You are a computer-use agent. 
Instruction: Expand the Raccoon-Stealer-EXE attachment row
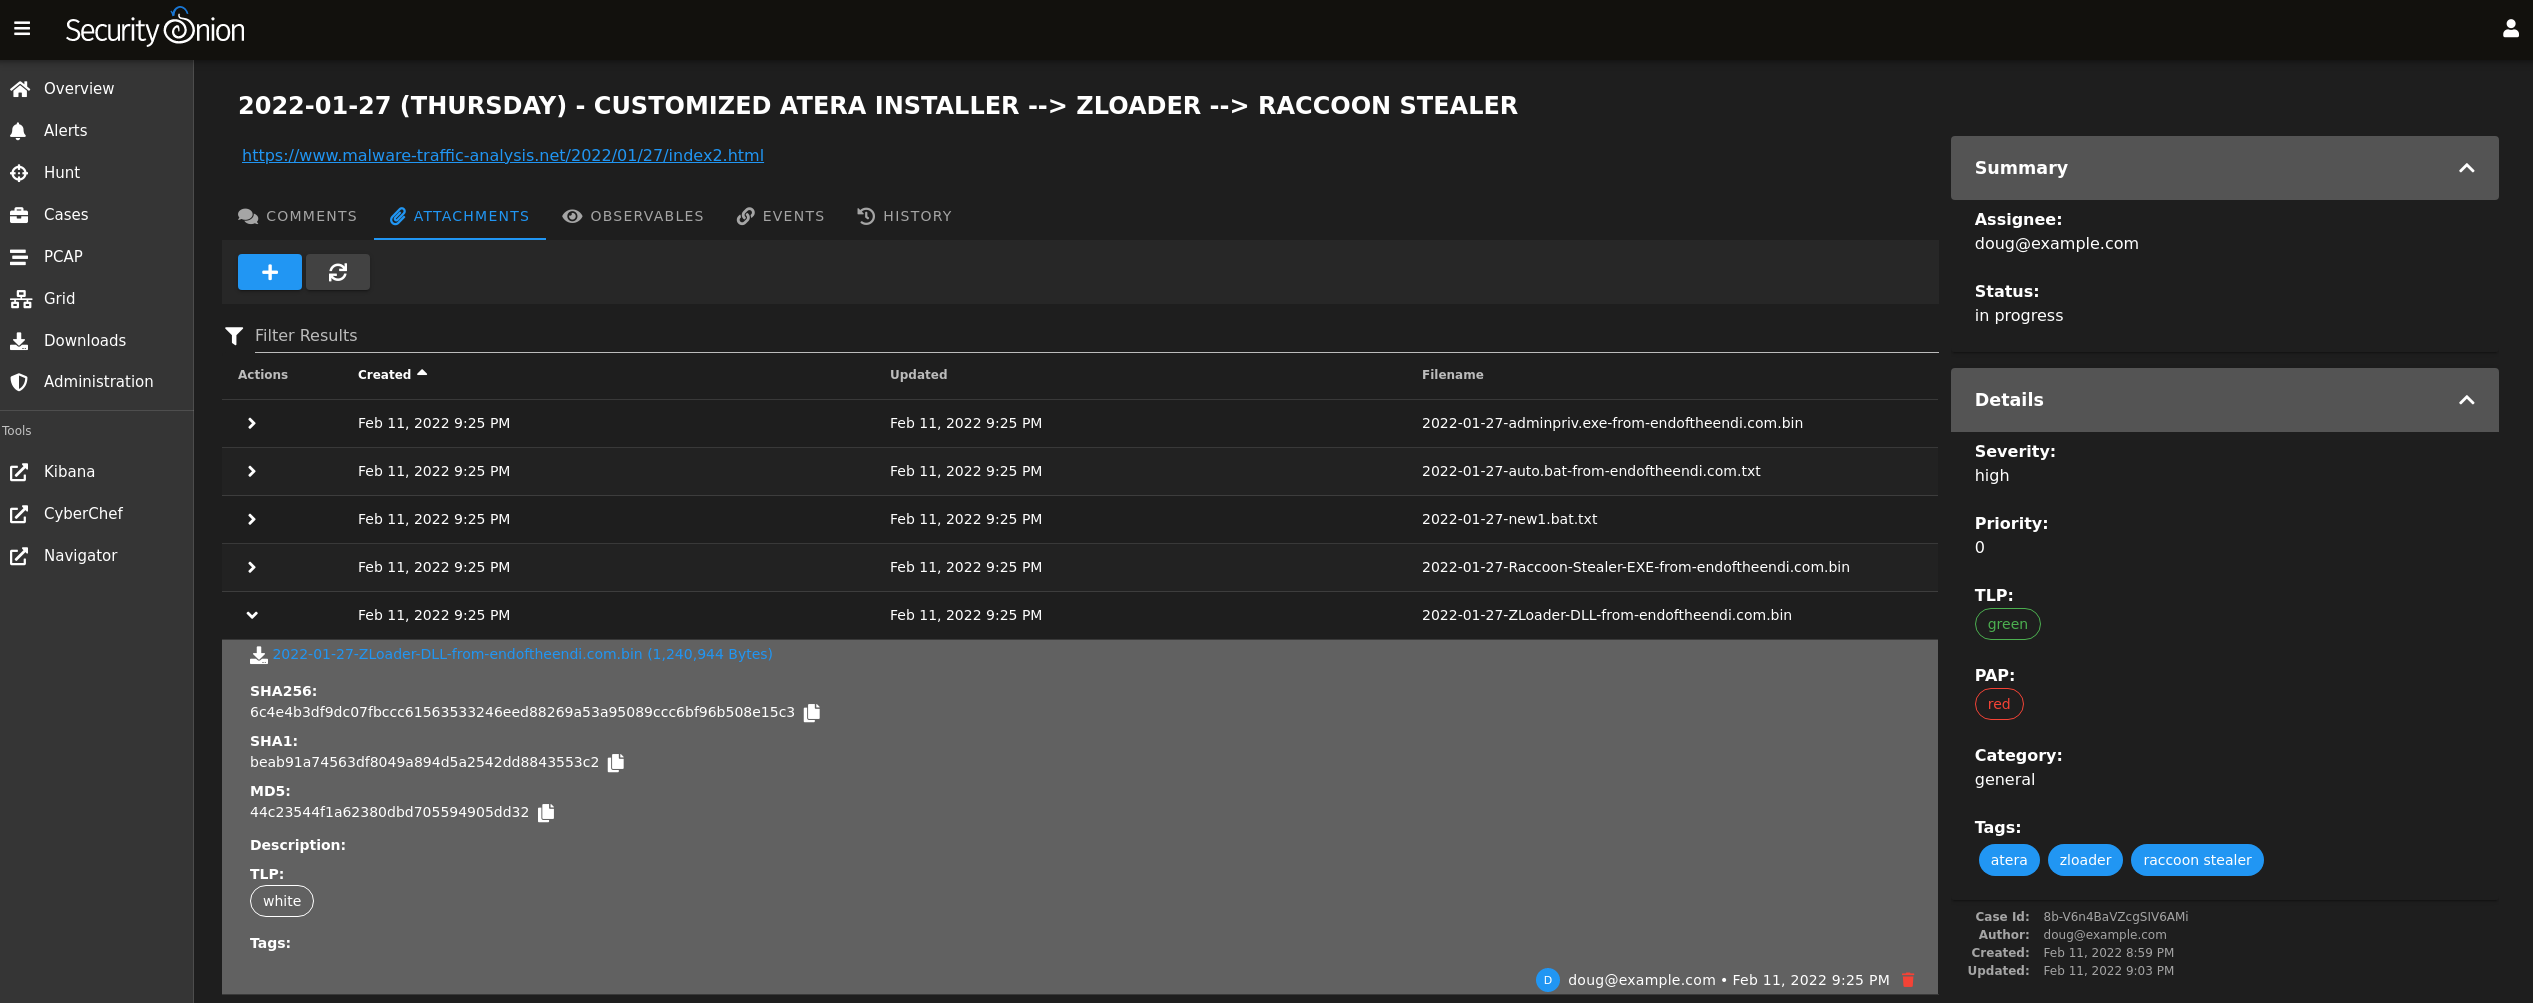click(x=252, y=567)
